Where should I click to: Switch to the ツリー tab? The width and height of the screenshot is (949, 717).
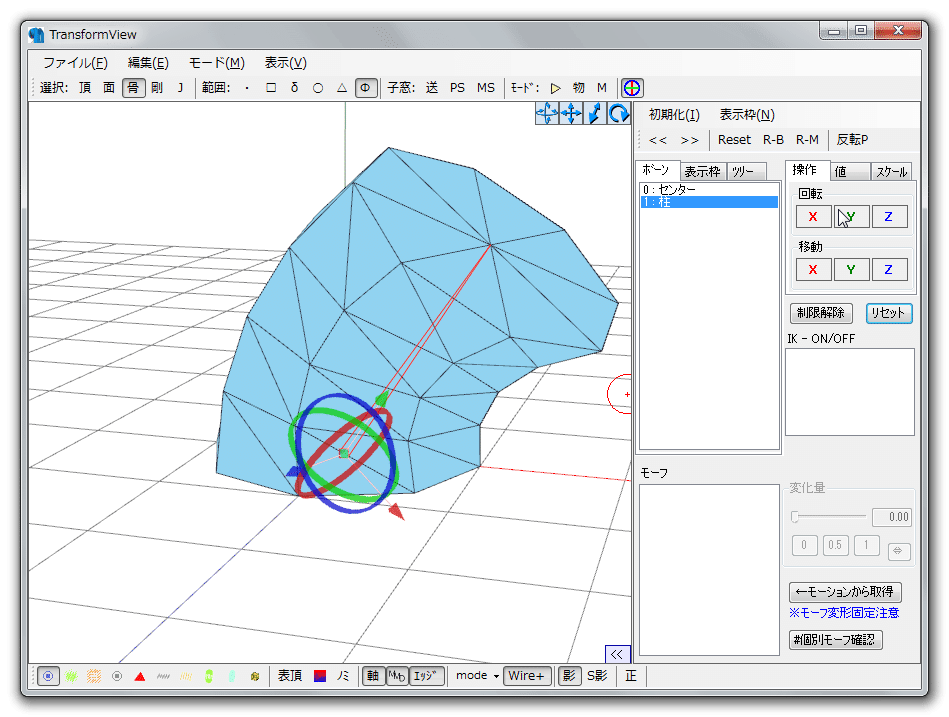[745, 172]
